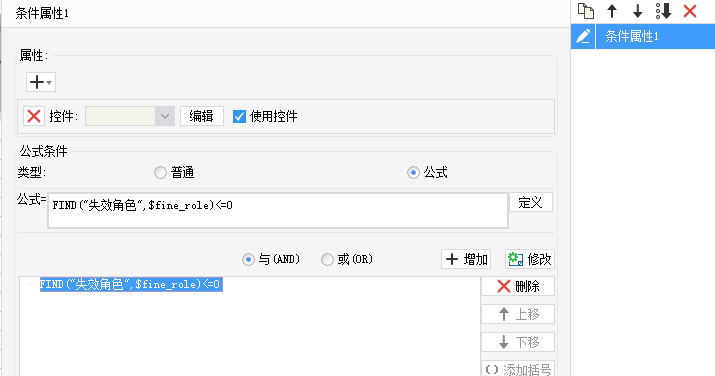Click the 增加 button

(x=466, y=259)
